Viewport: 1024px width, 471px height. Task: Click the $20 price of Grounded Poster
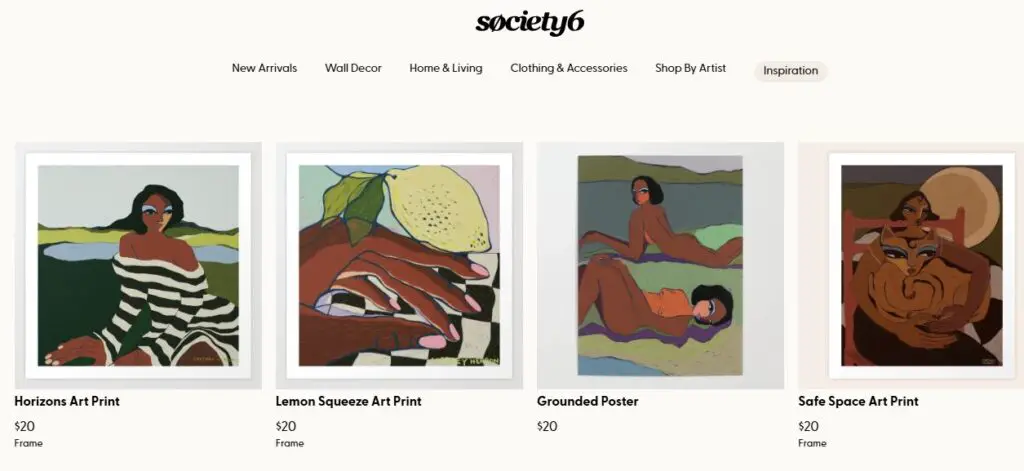547,427
